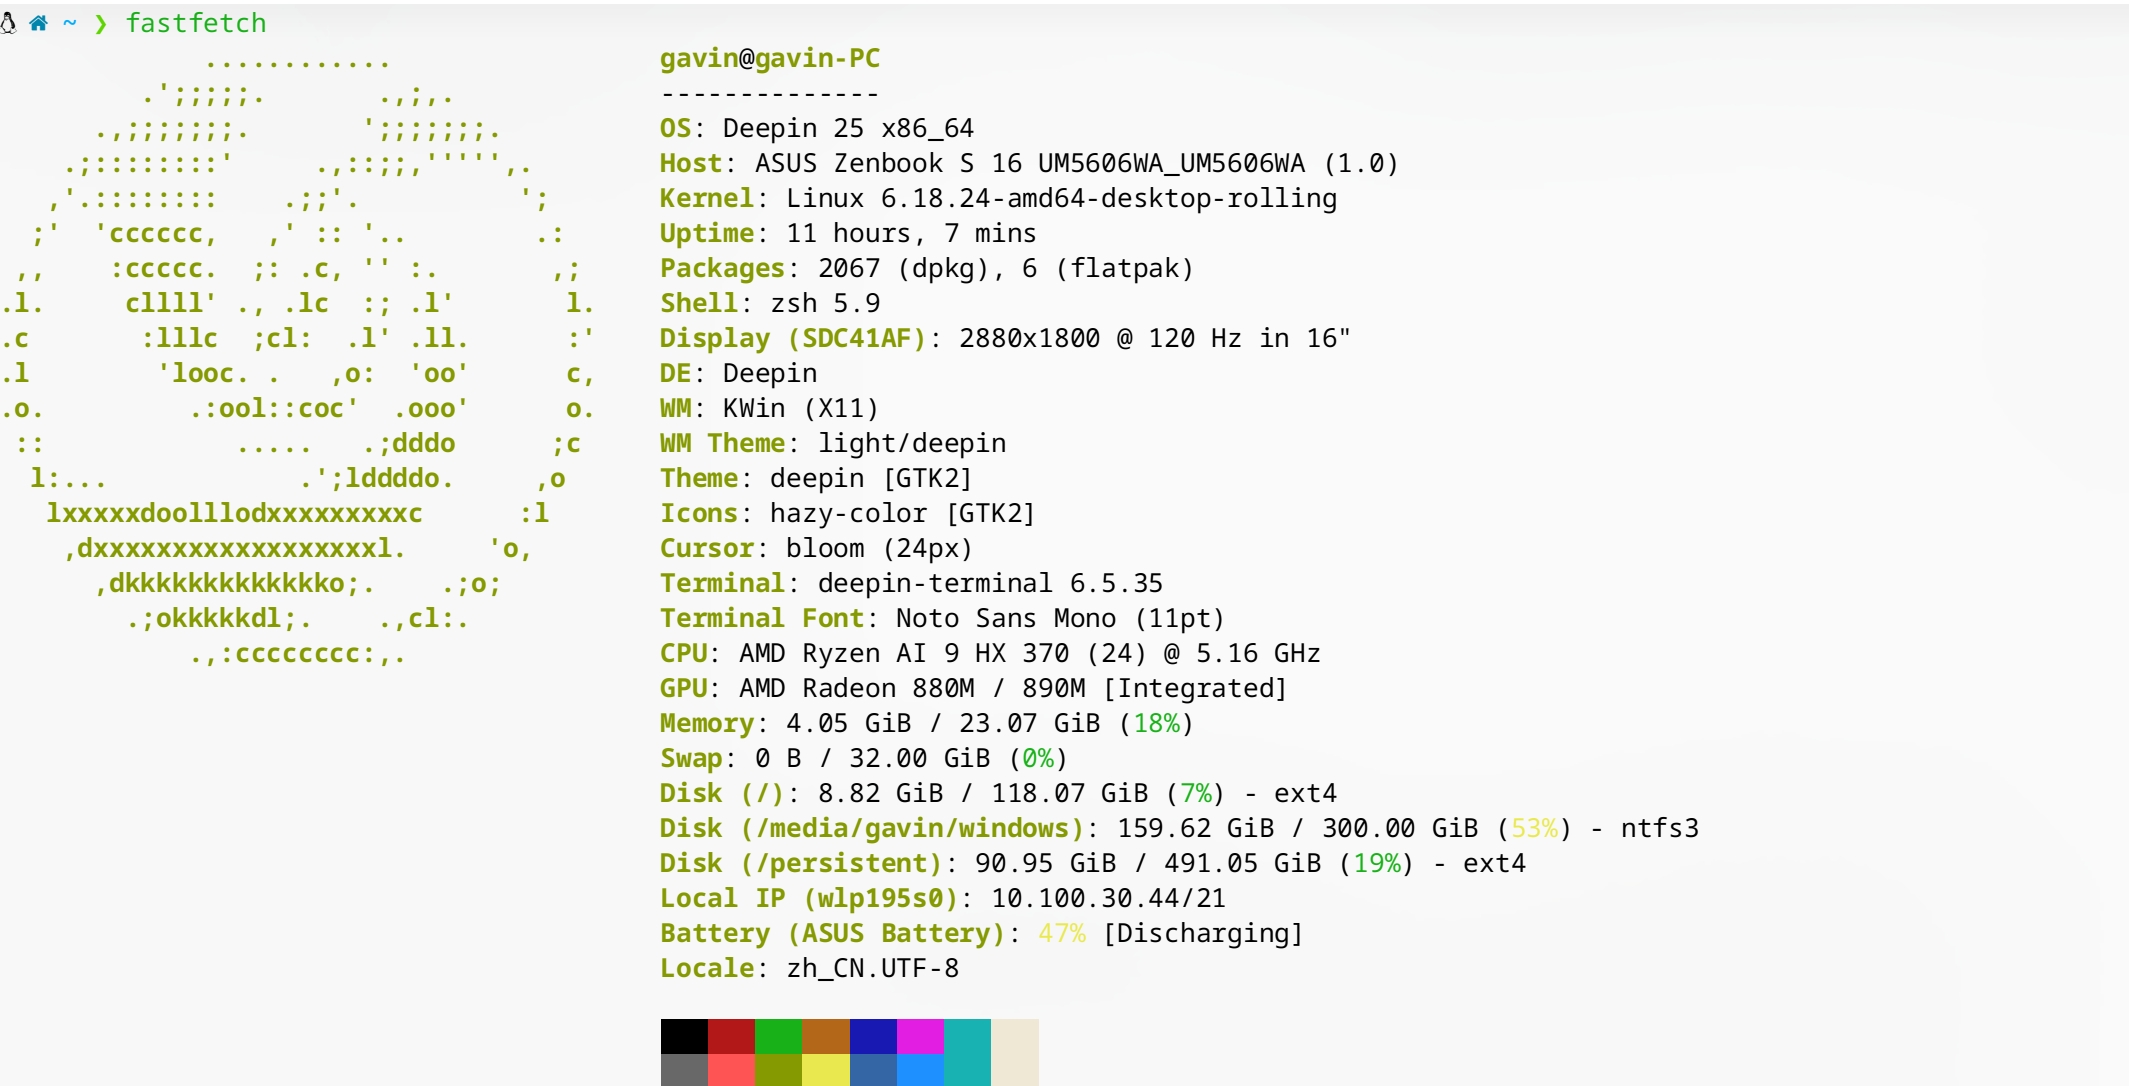Click the home icon in the prompt

point(38,23)
